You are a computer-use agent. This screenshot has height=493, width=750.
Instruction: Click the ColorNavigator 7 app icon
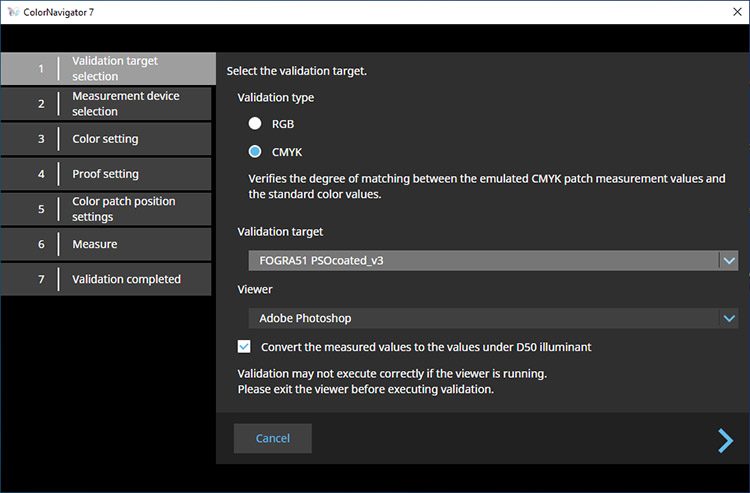click(13, 12)
